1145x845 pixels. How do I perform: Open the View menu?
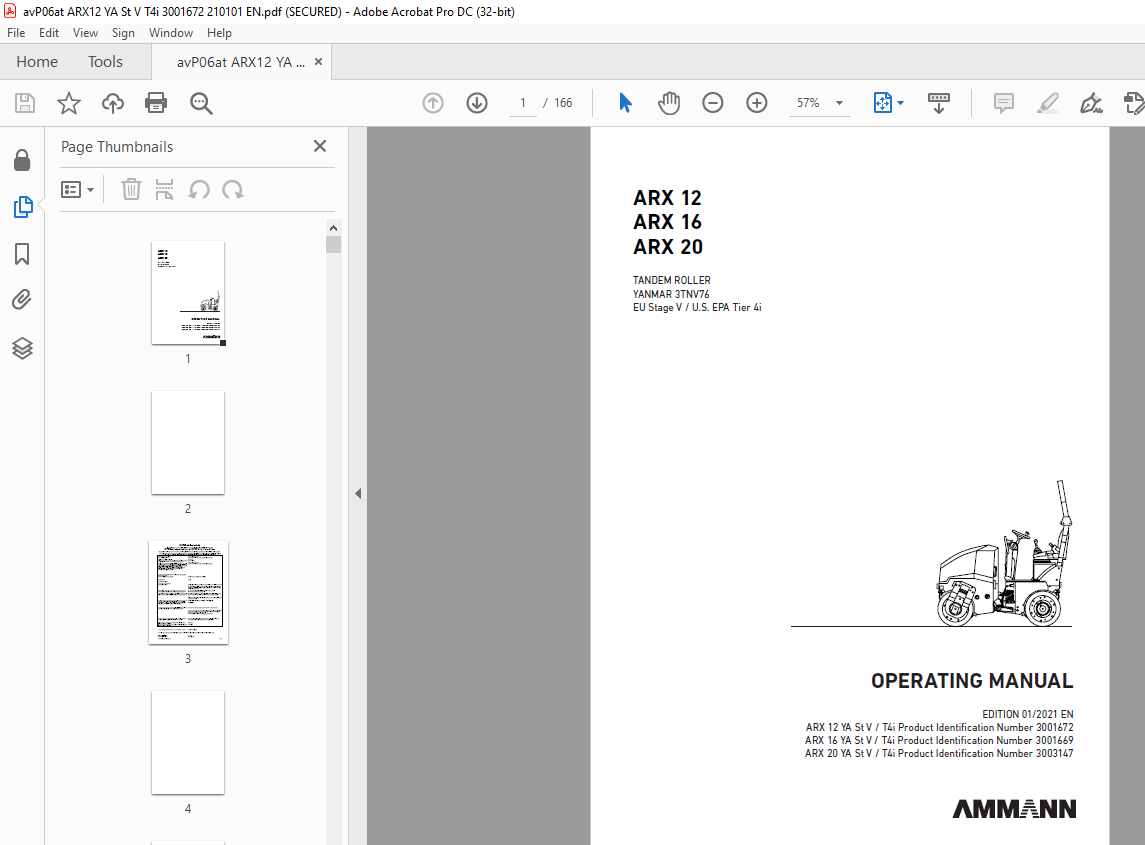pyautogui.click(x=85, y=33)
